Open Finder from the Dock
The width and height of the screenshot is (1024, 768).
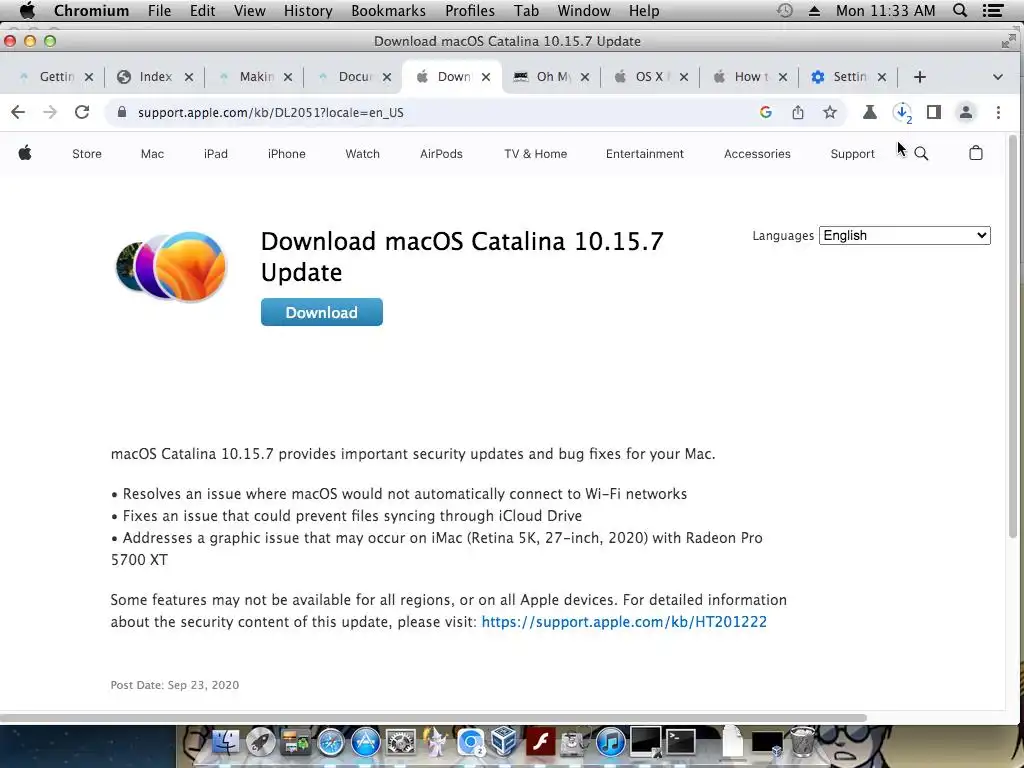pos(225,742)
